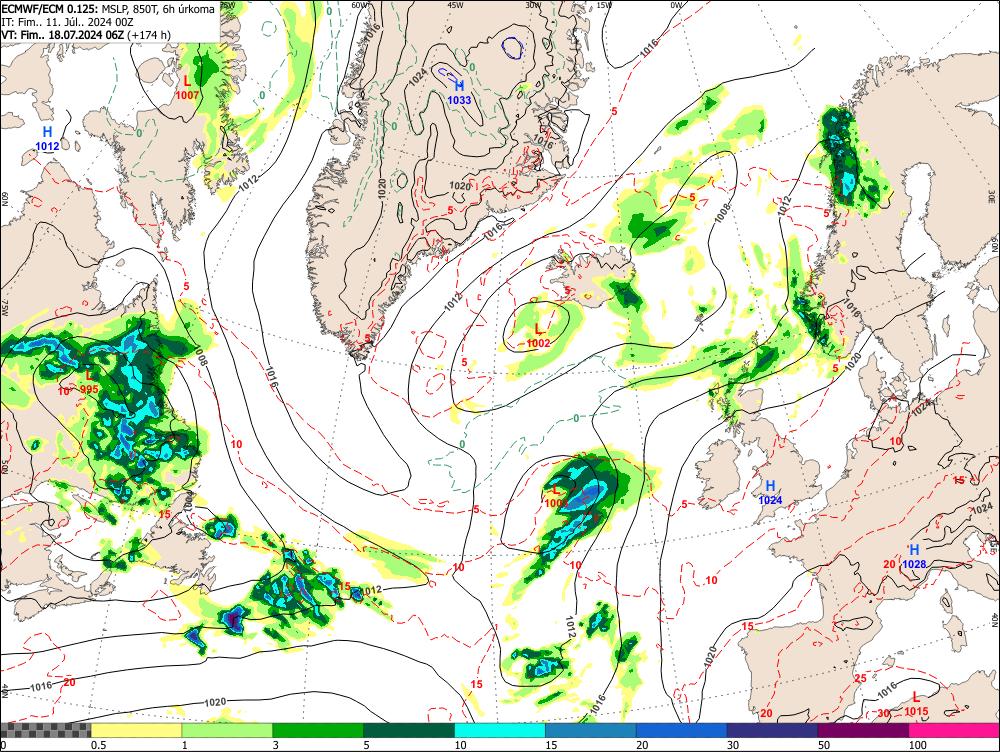Click the blue '1033' high pressure value over Greenland
Image resolution: width=1000 pixels, height=752 pixels.
(459, 100)
